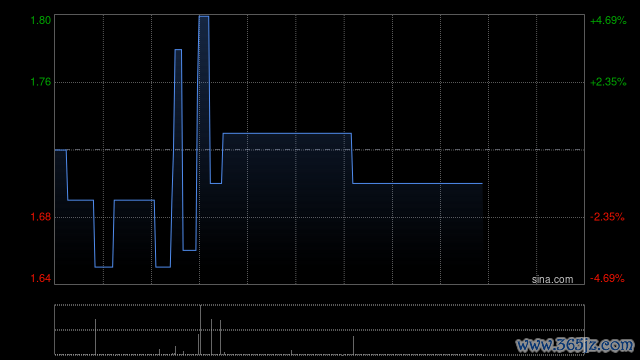Select the -2.35% percentage label
The height and width of the screenshot is (360, 640).
click(x=607, y=217)
